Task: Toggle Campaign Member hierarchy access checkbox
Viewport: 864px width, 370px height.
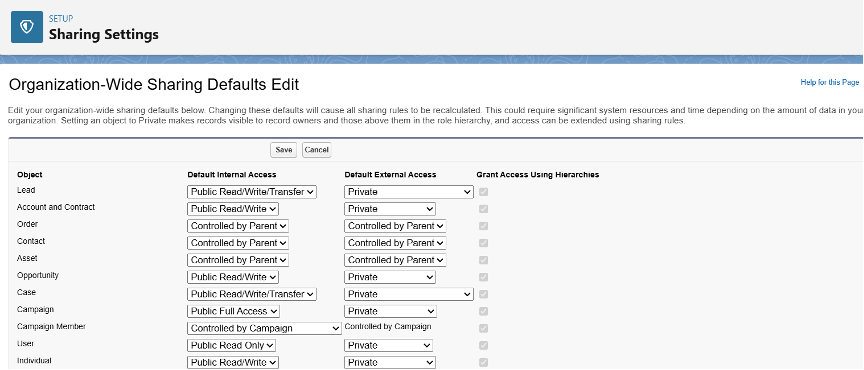Action: point(483,329)
